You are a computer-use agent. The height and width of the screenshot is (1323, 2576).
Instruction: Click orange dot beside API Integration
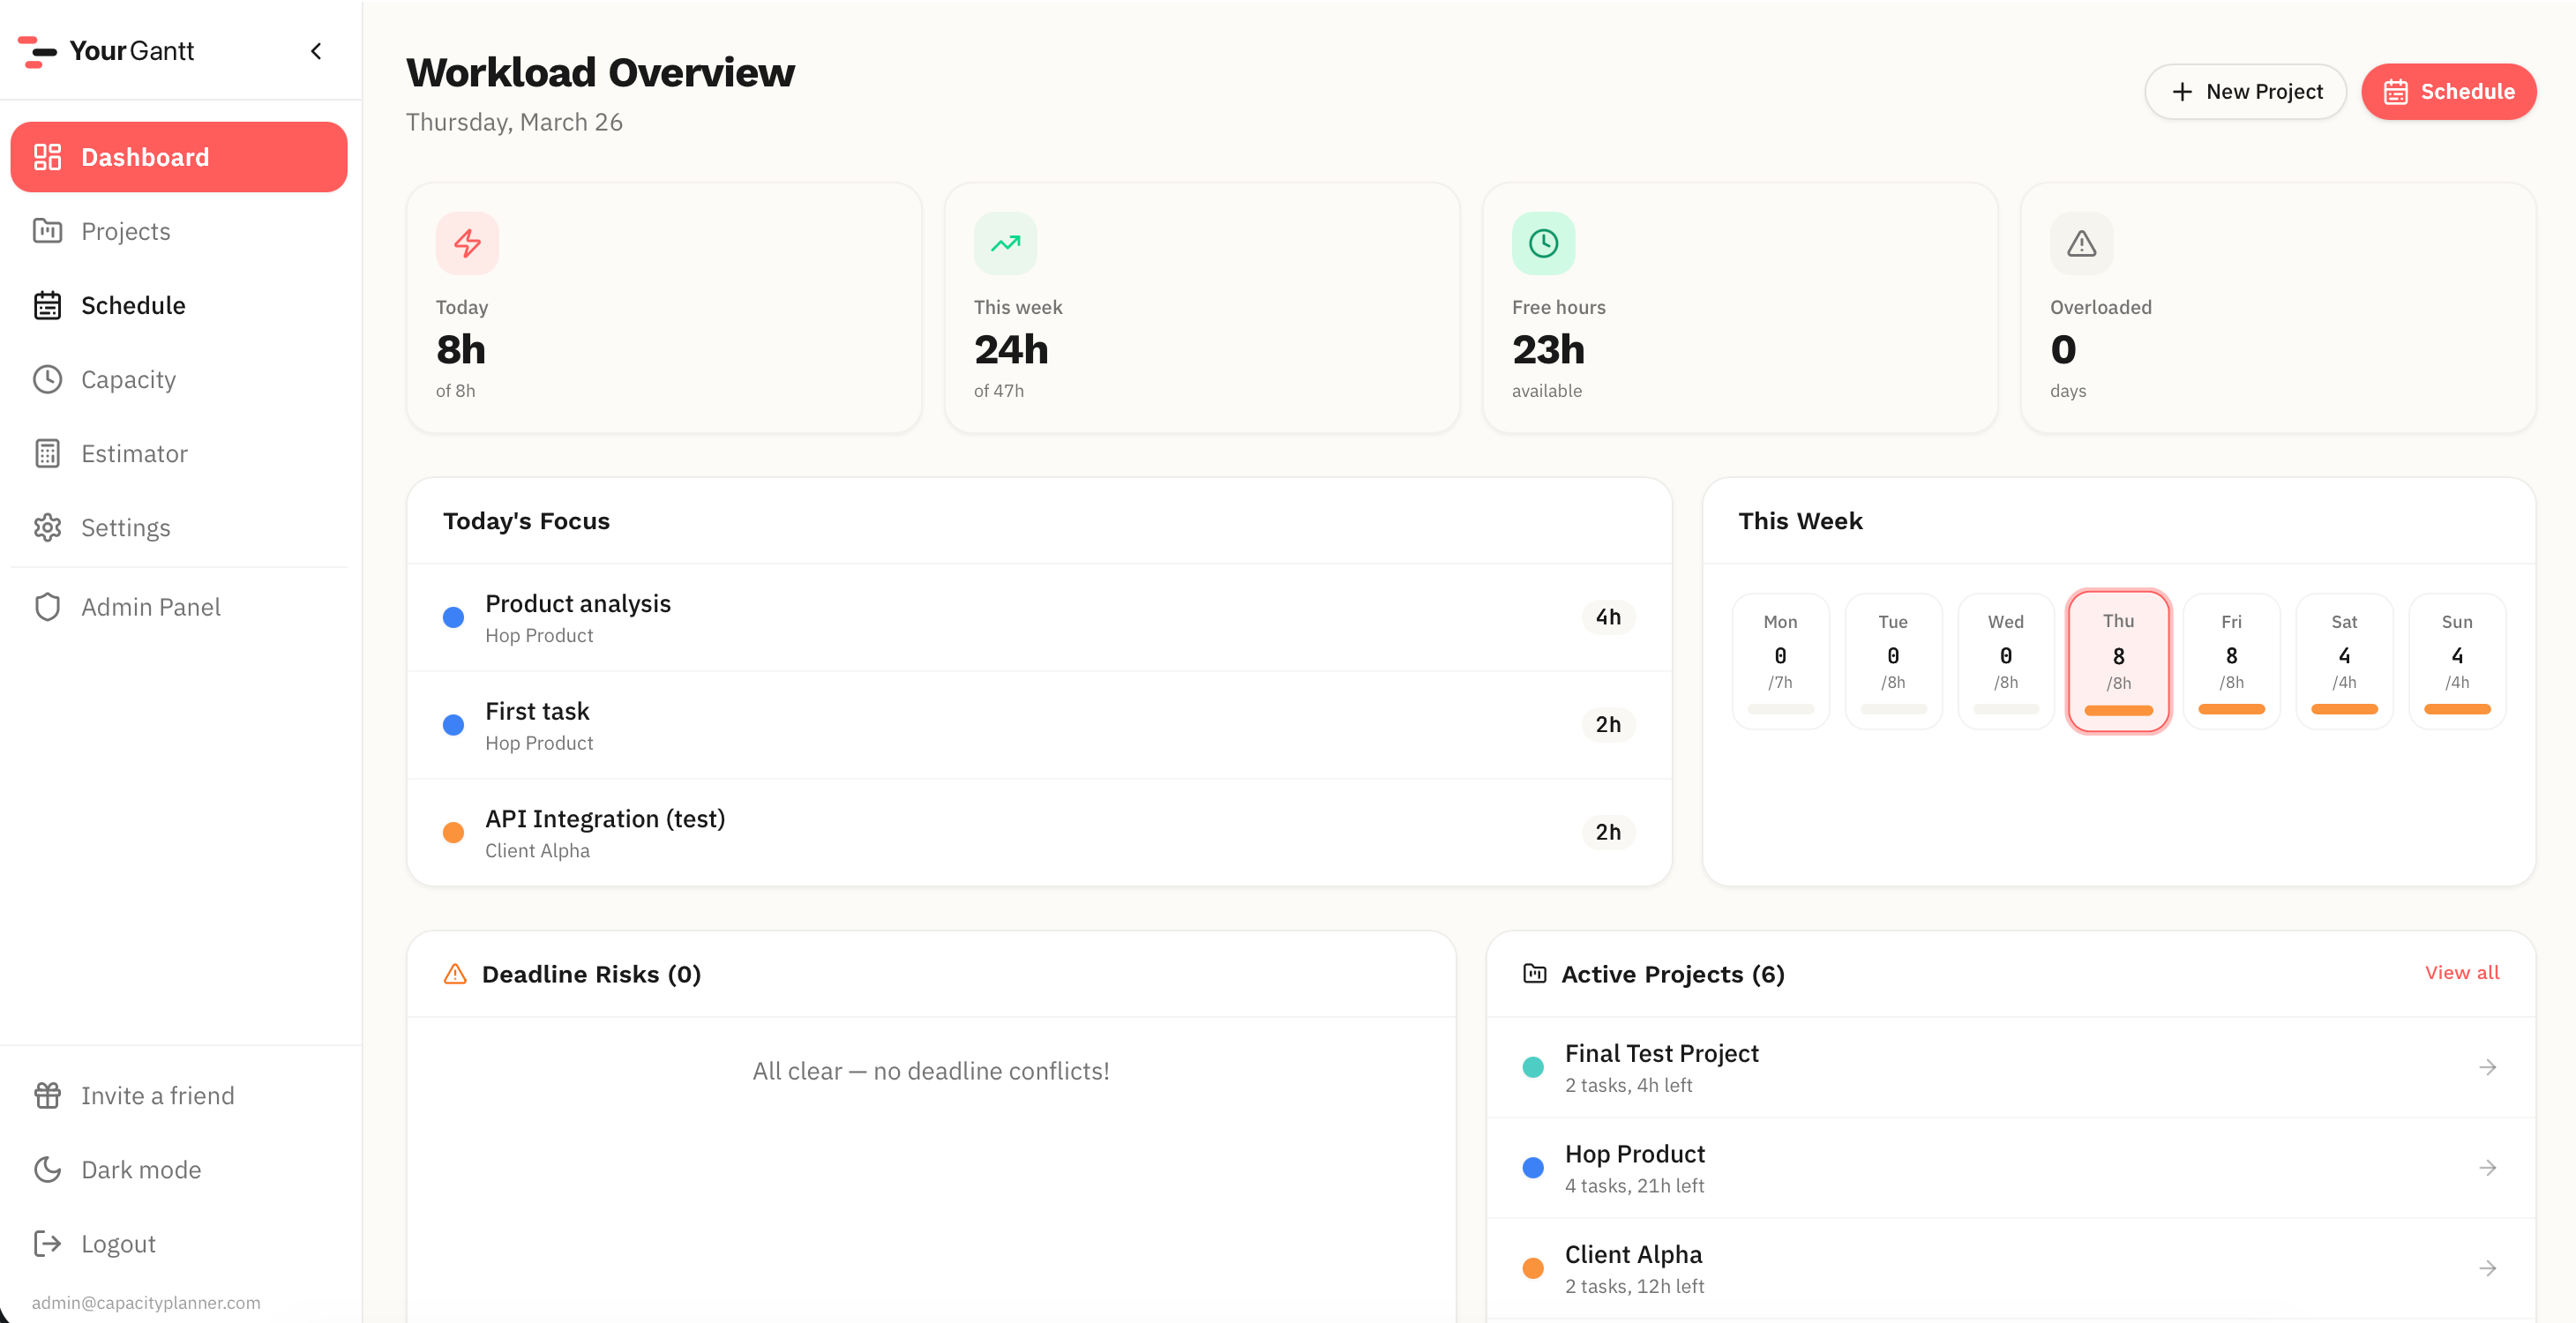click(453, 832)
